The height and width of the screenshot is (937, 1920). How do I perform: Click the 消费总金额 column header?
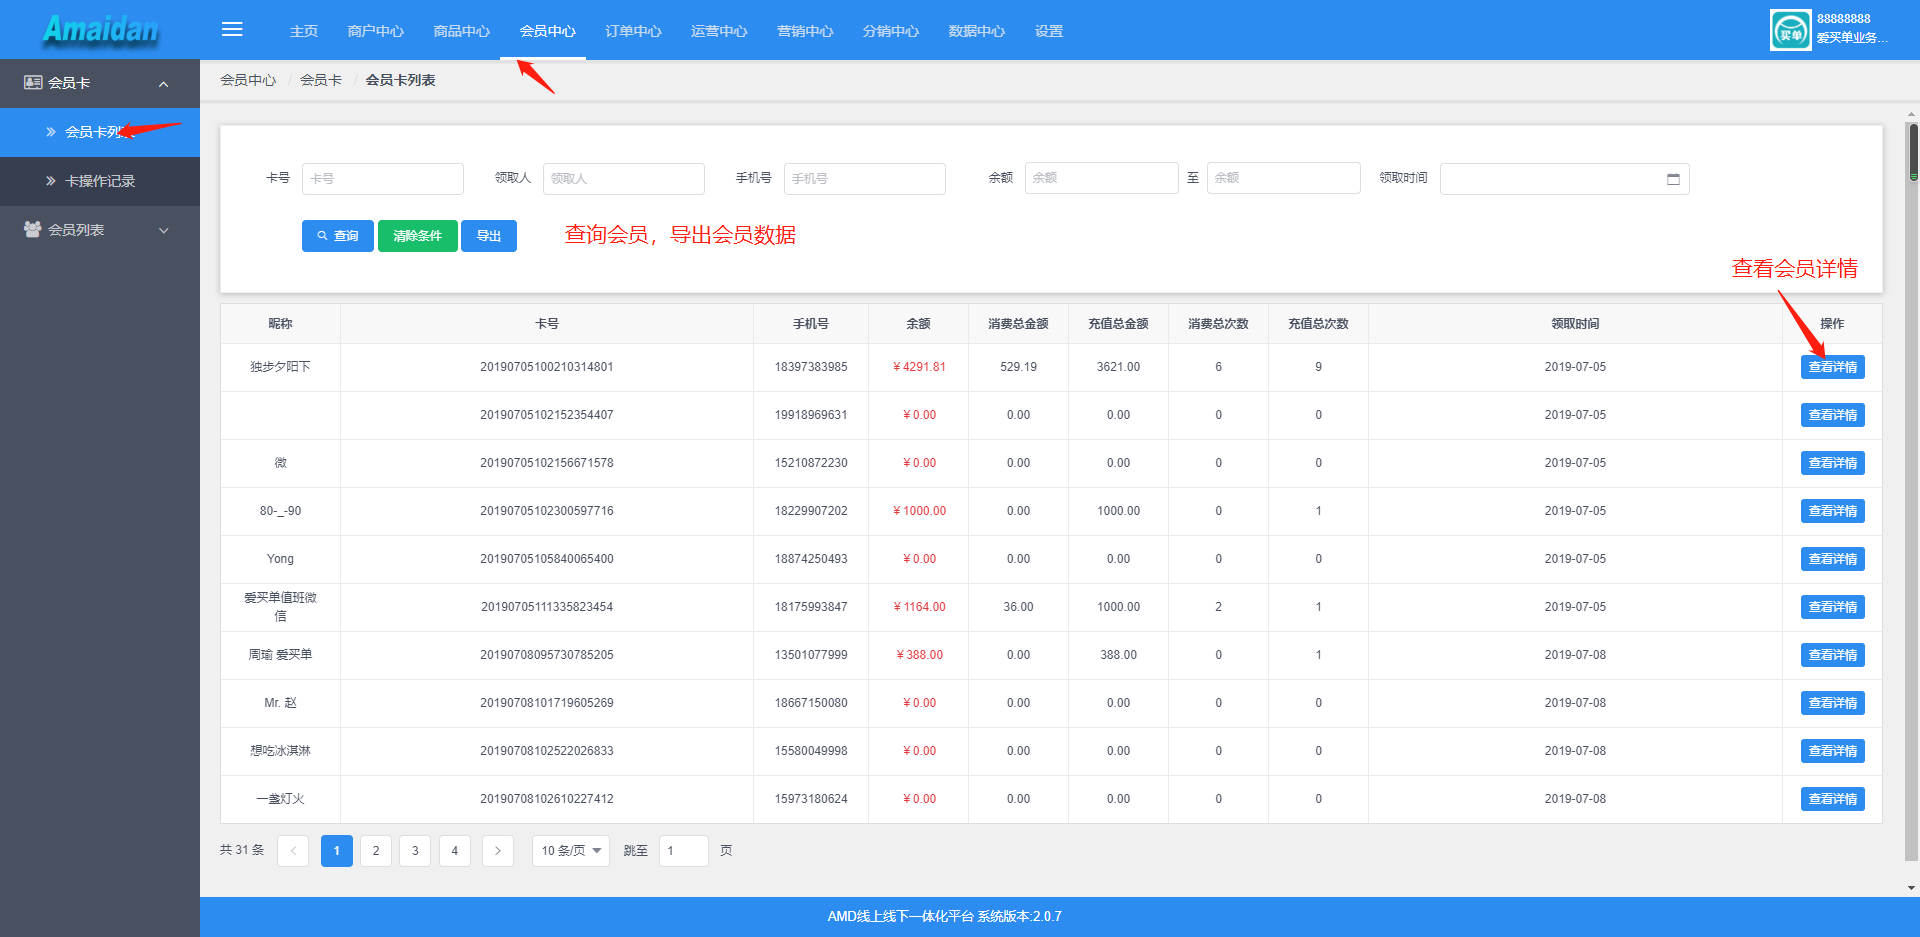1018,324
